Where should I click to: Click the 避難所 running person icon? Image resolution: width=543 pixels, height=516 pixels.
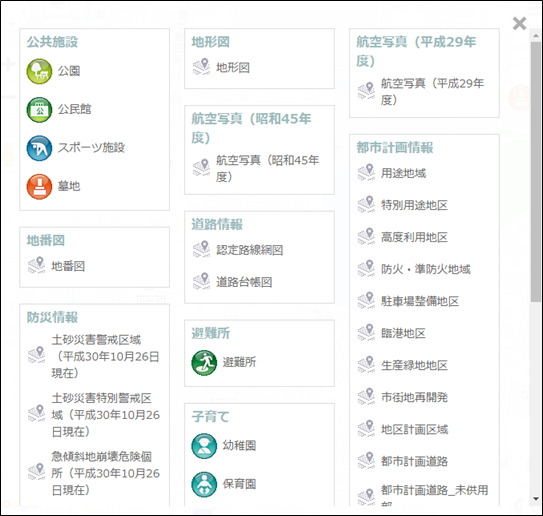tap(204, 363)
